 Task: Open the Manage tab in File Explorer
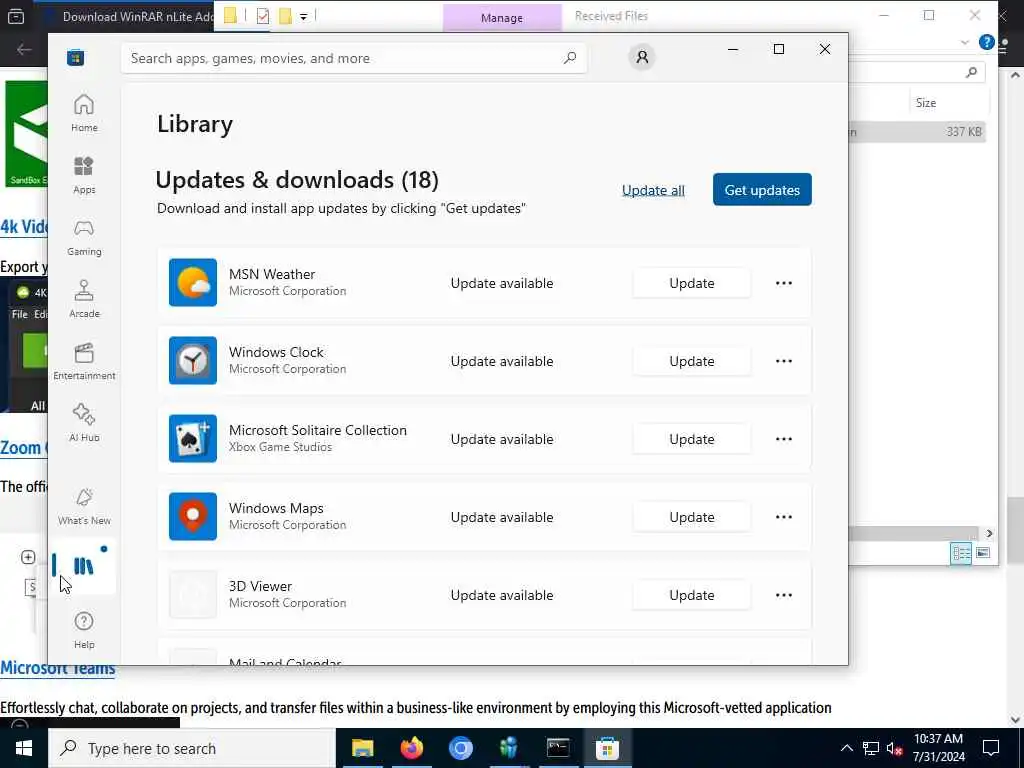[502, 18]
